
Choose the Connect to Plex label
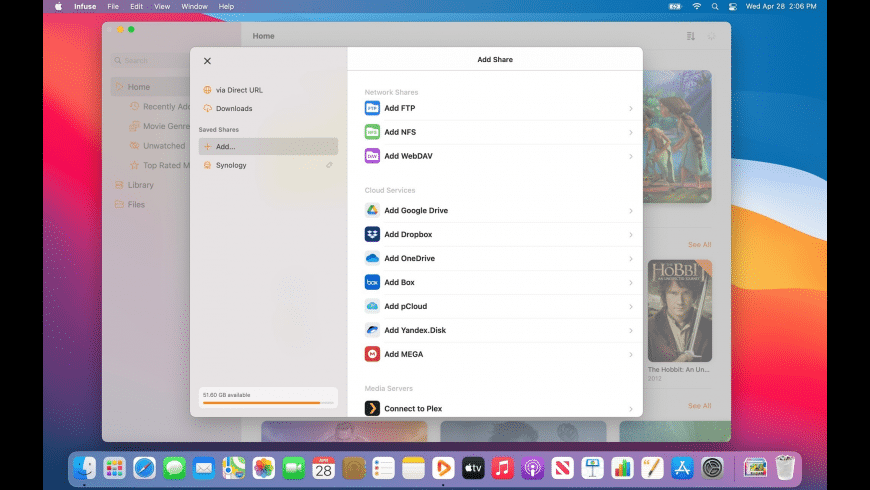point(413,408)
